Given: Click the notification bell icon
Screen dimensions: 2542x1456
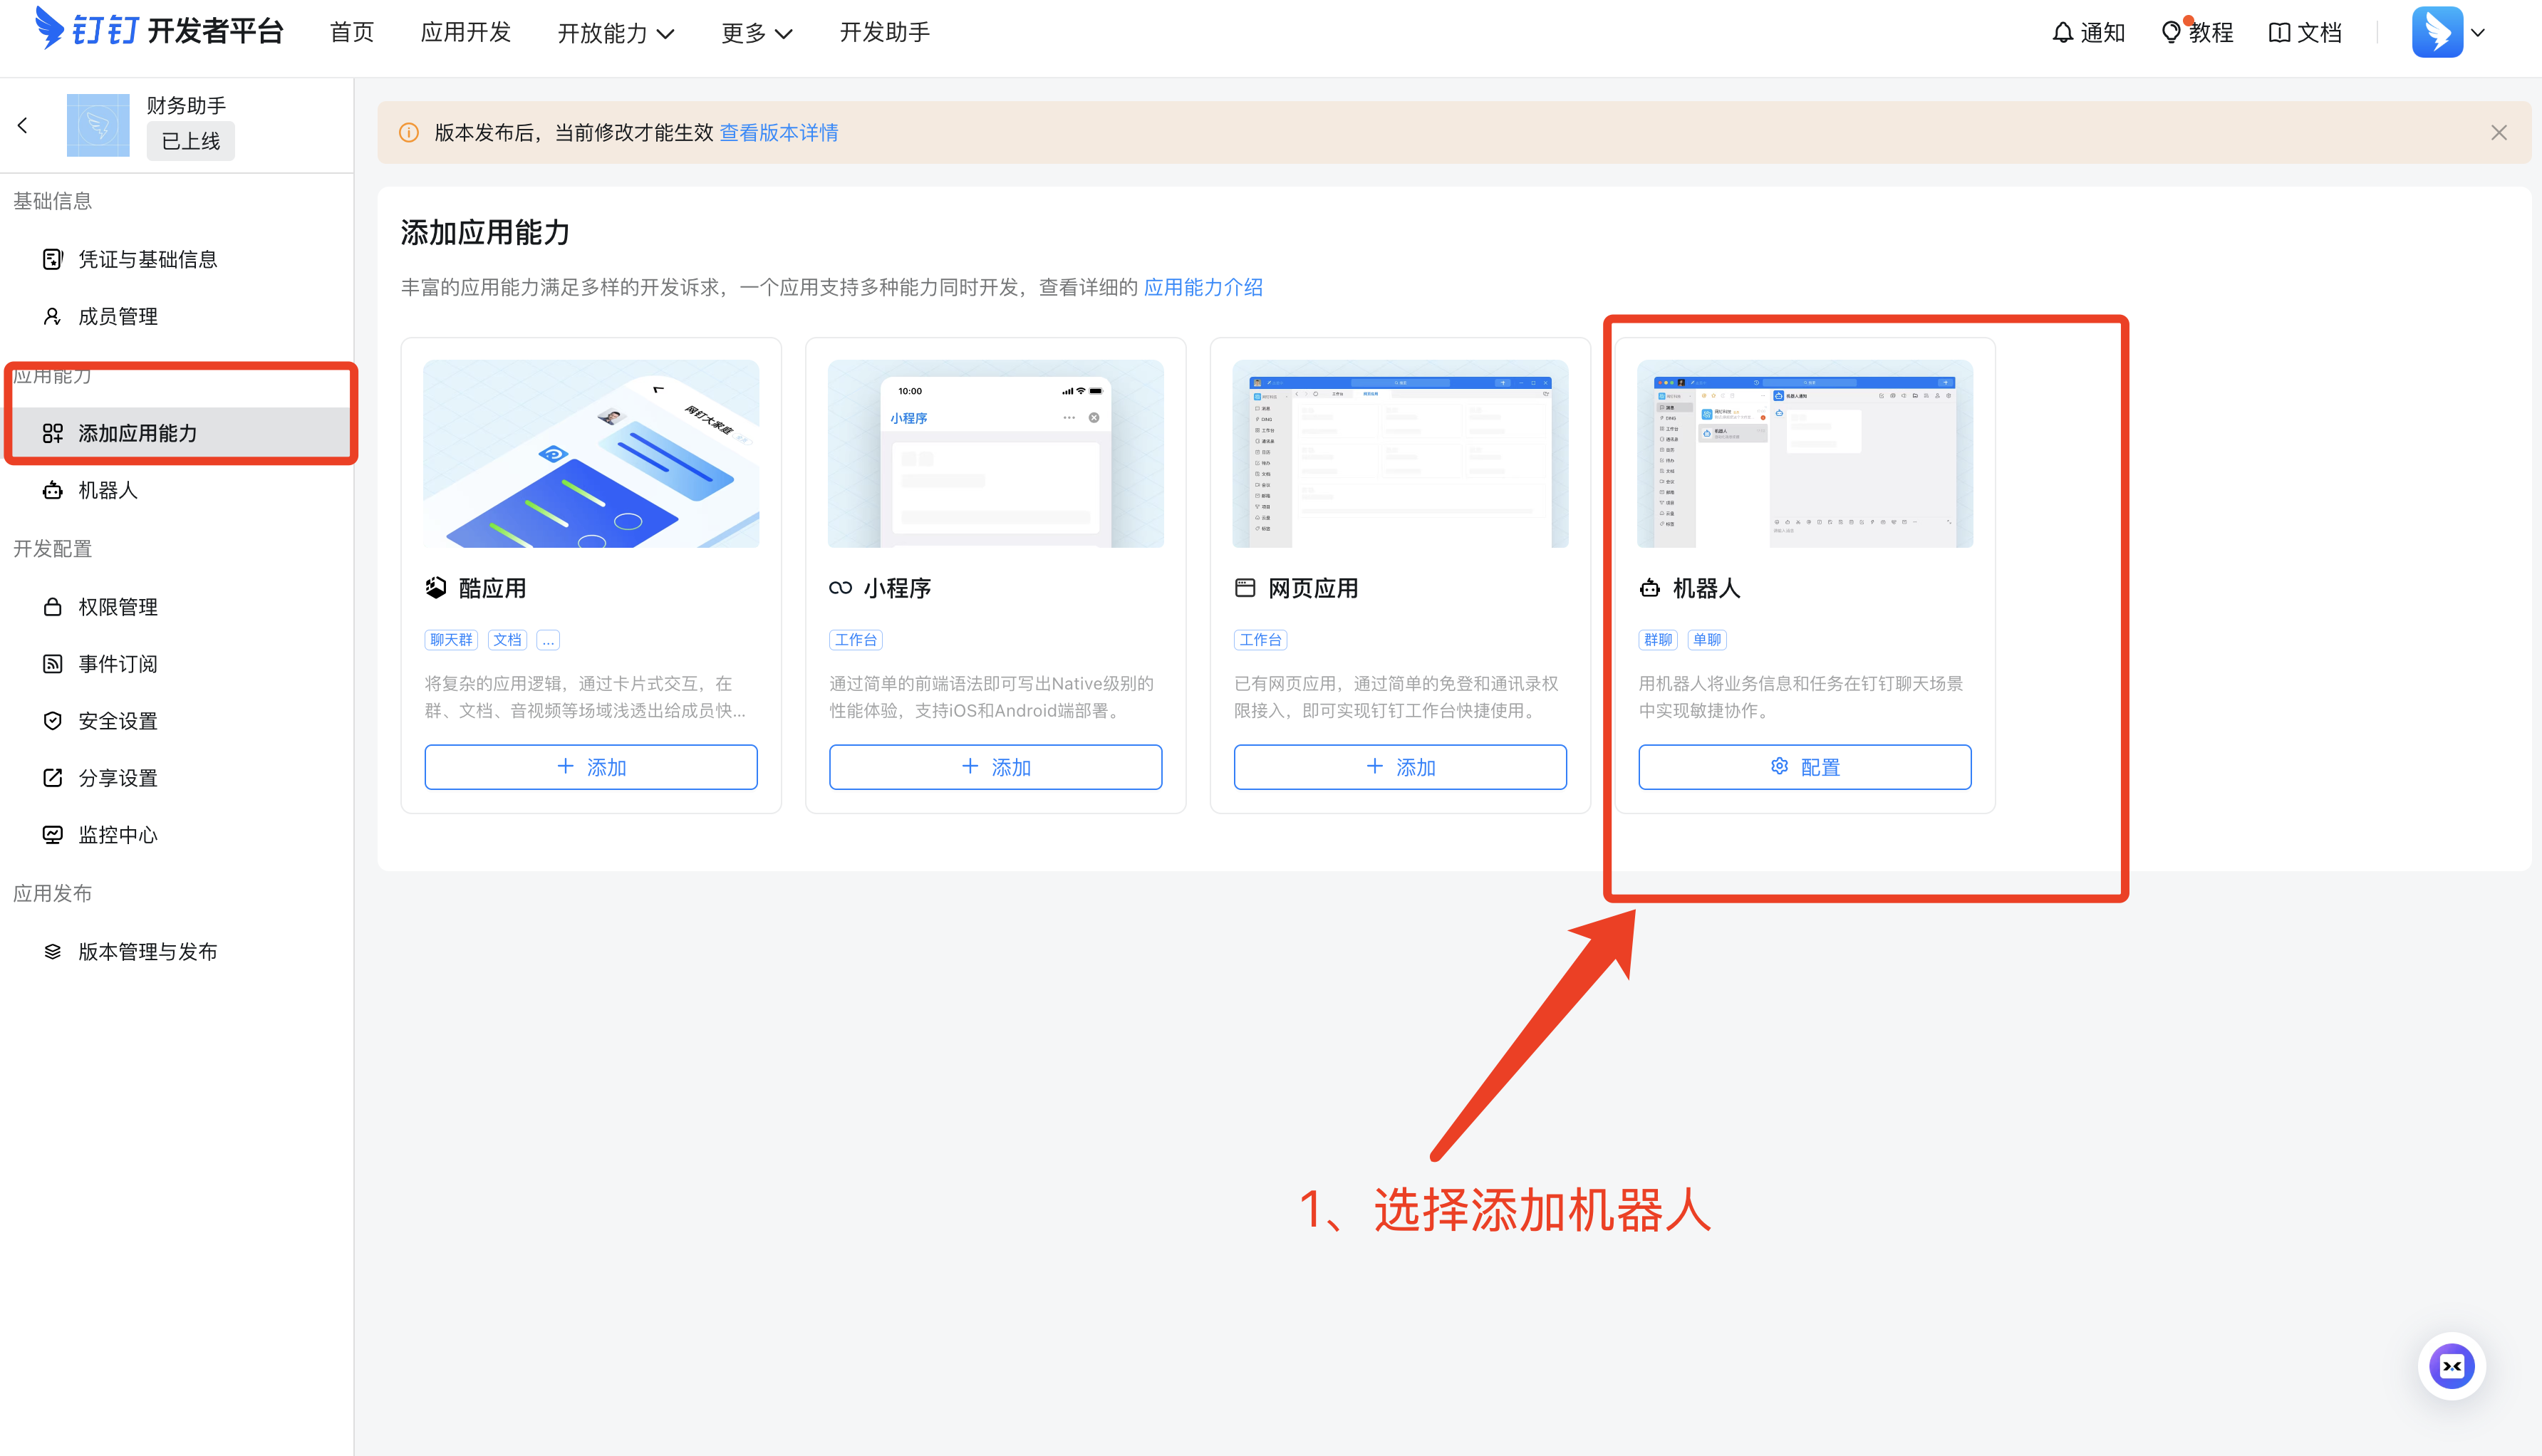Looking at the screenshot, I should 2062,33.
